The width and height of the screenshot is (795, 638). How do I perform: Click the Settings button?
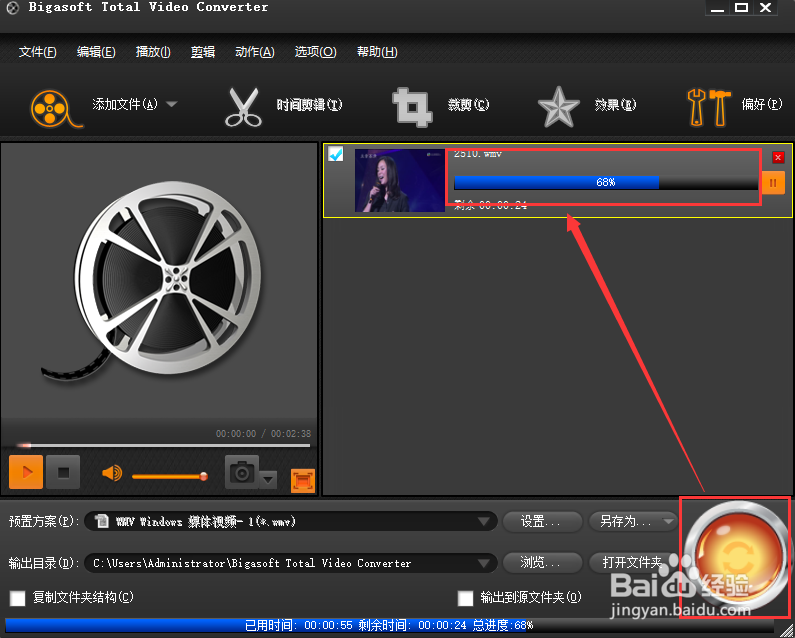(x=542, y=521)
